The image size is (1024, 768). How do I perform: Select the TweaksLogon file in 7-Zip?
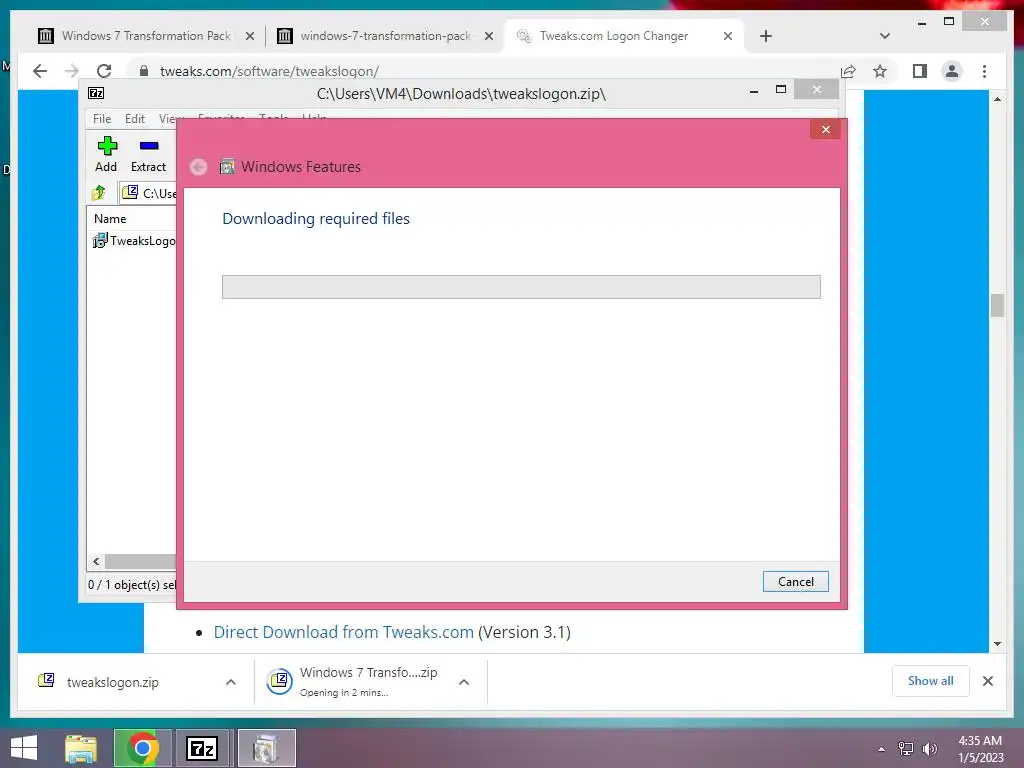point(135,240)
